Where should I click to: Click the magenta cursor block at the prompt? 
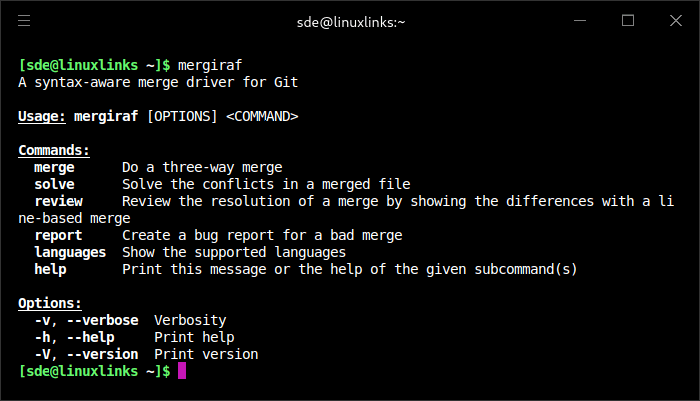coord(182,371)
